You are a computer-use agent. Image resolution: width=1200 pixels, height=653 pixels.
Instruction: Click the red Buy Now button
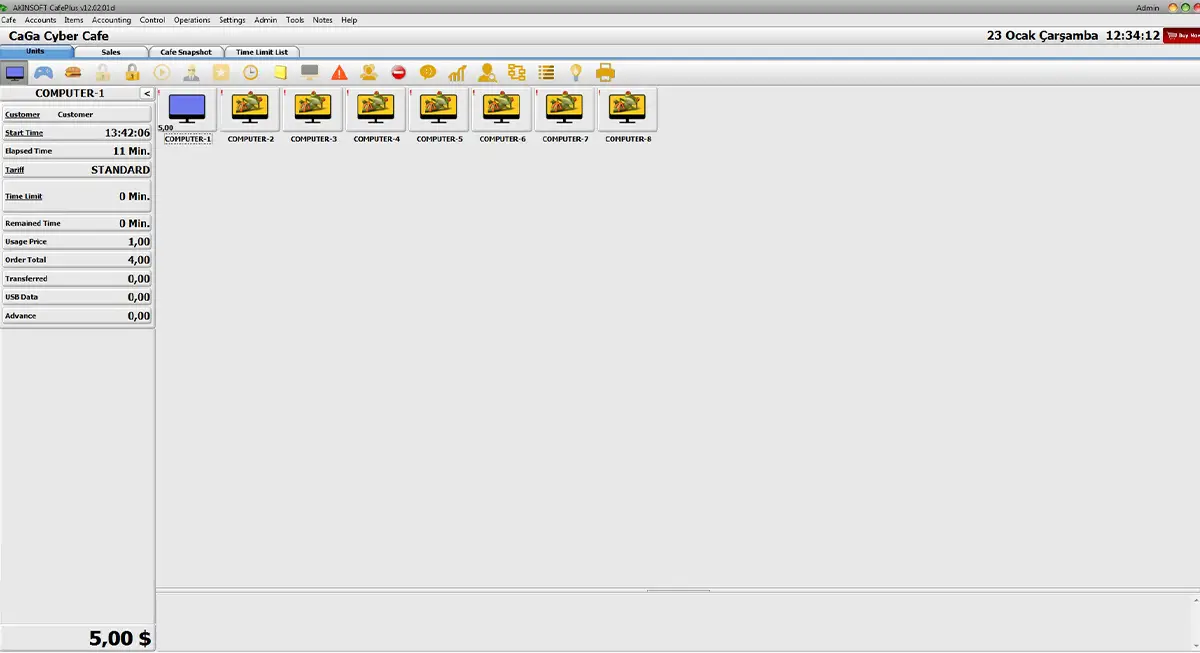(x=1181, y=35)
